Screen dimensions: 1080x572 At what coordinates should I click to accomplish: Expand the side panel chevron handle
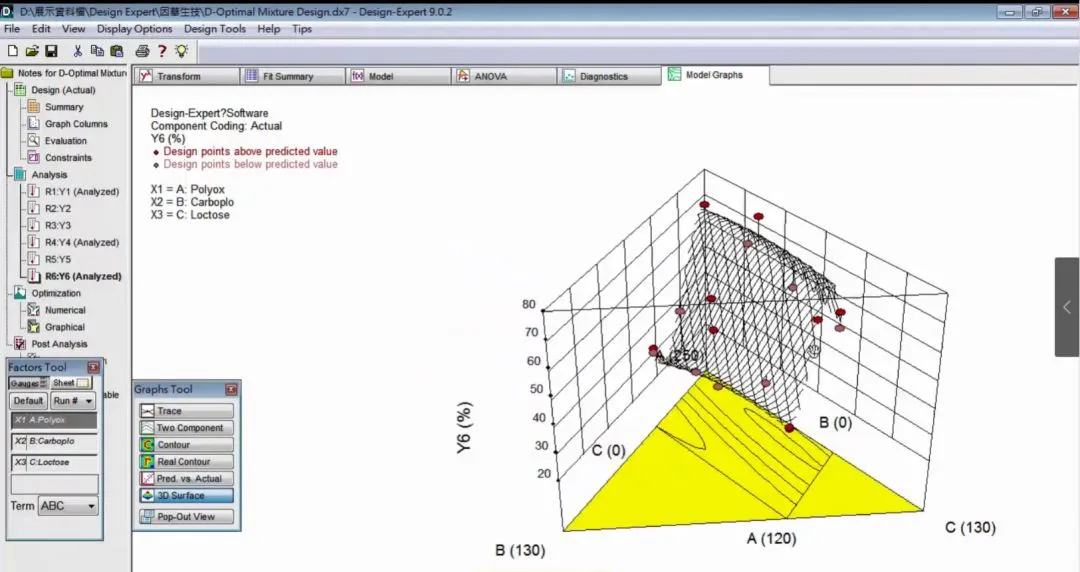(1067, 307)
